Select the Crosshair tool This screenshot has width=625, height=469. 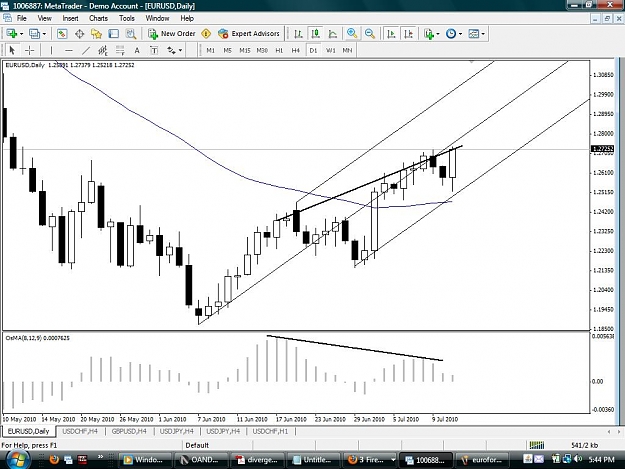point(29,50)
